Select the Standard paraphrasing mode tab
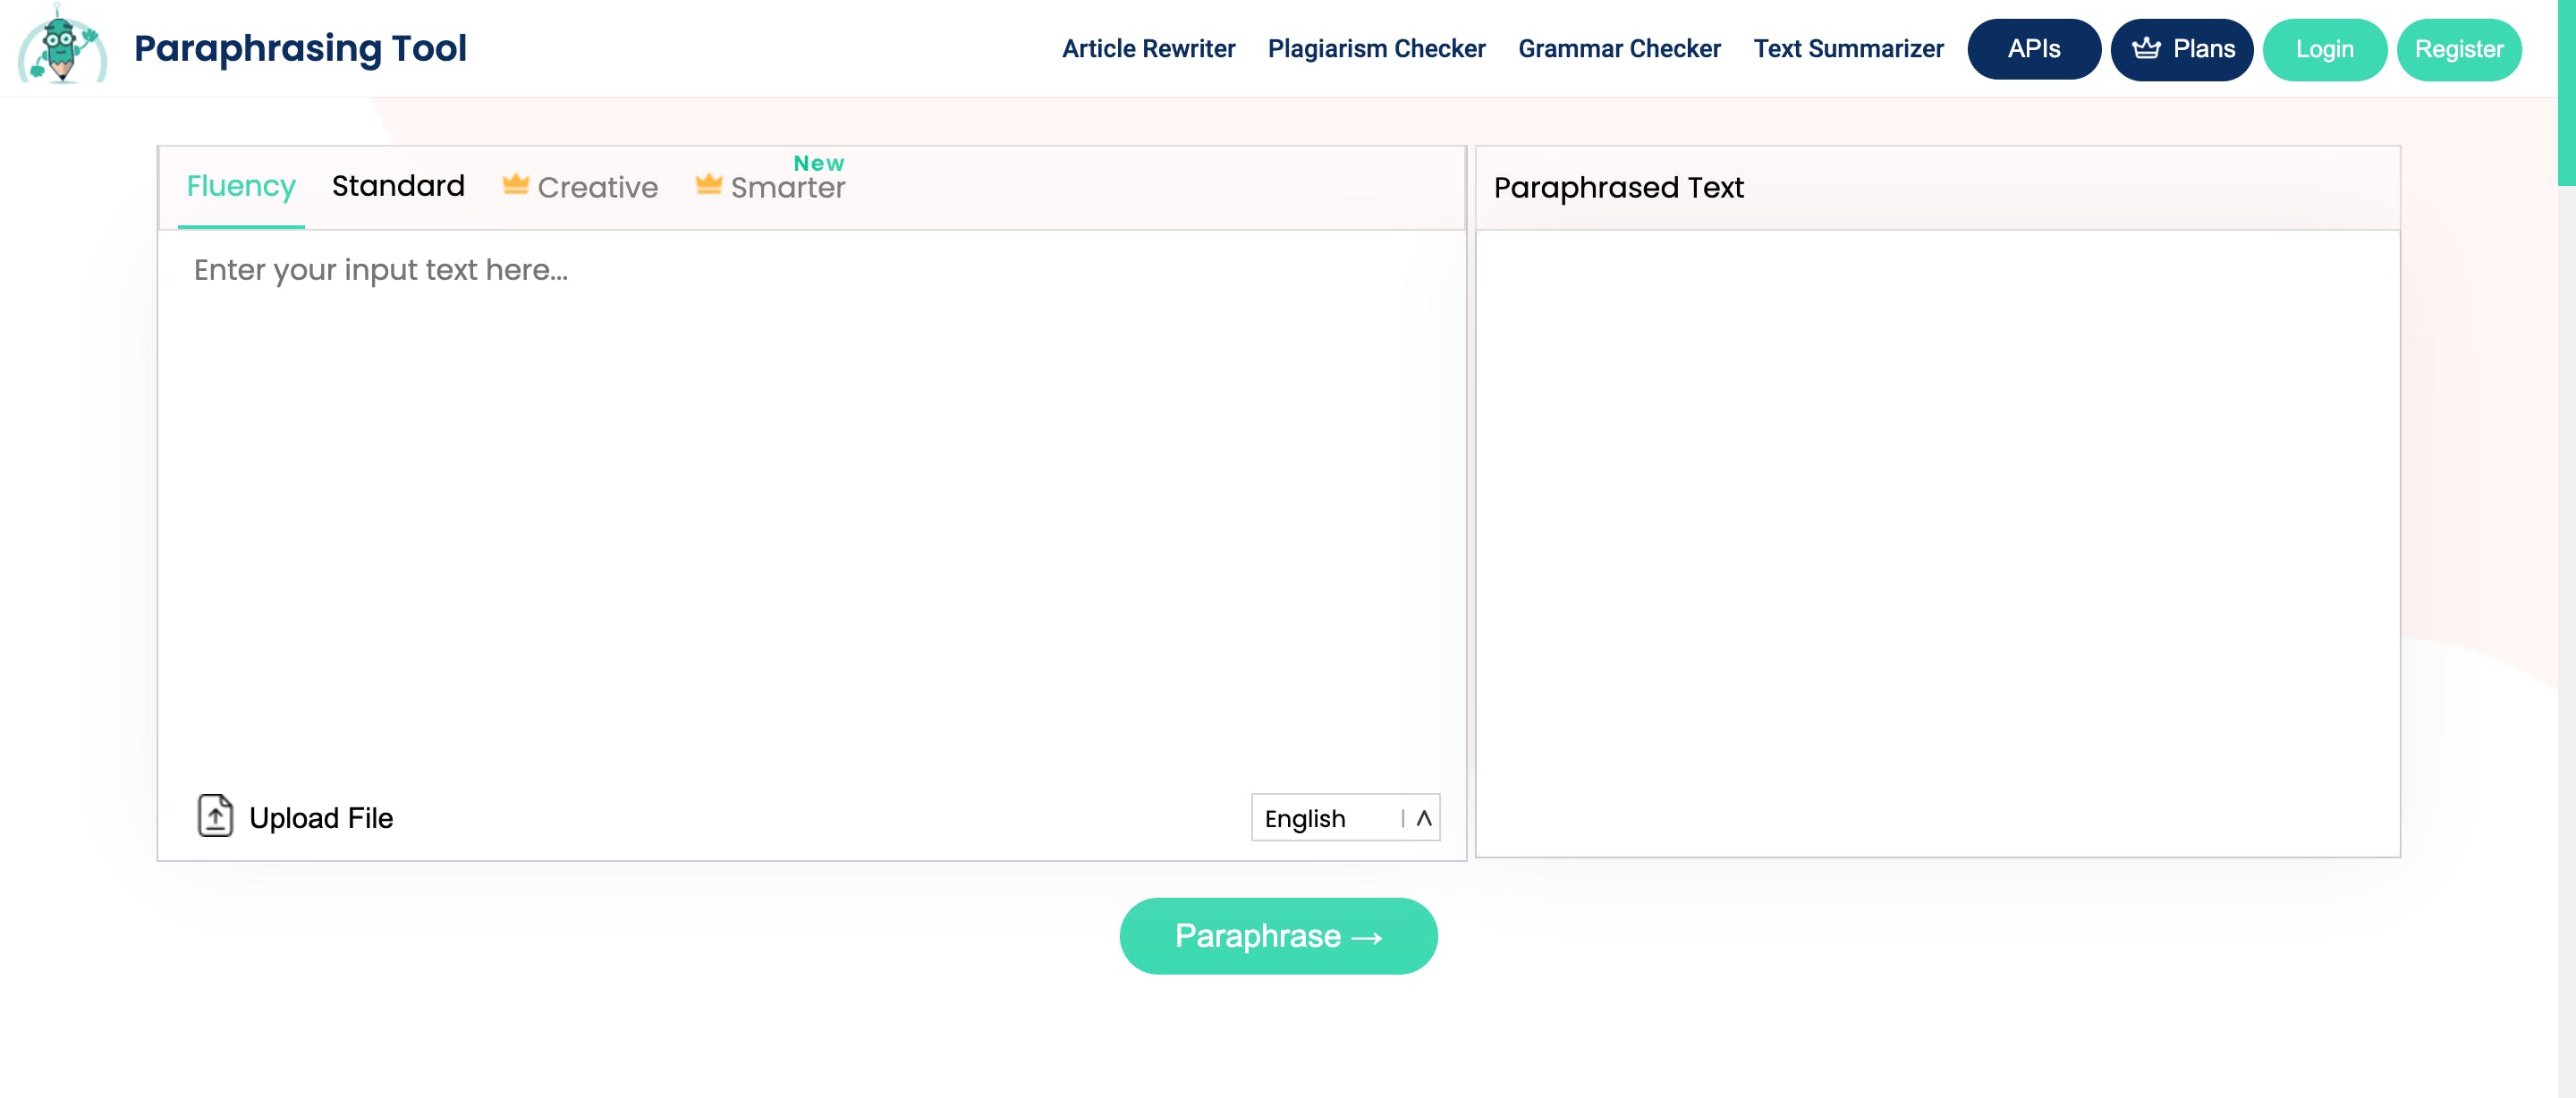2576x1098 pixels. pos(399,185)
